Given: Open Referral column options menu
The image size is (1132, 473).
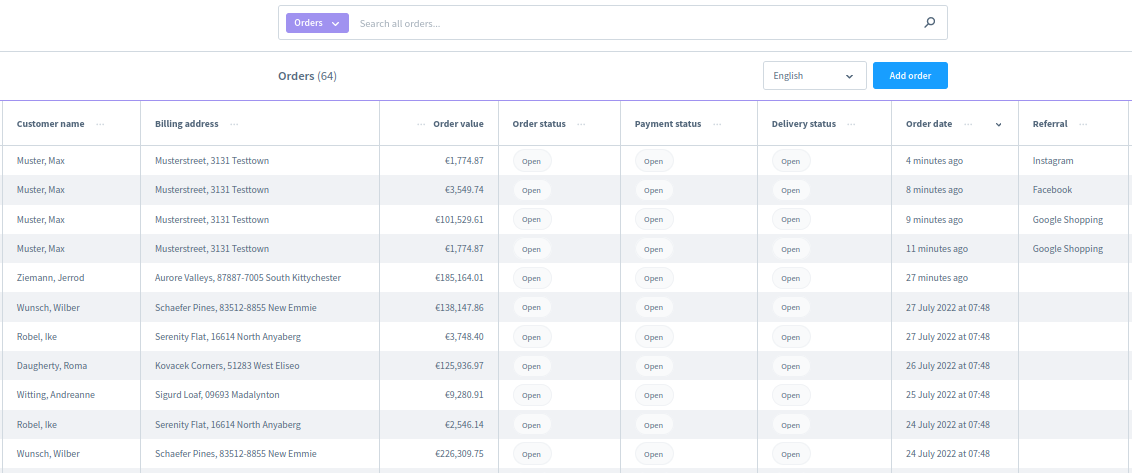Looking at the screenshot, I should [x=1083, y=124].
